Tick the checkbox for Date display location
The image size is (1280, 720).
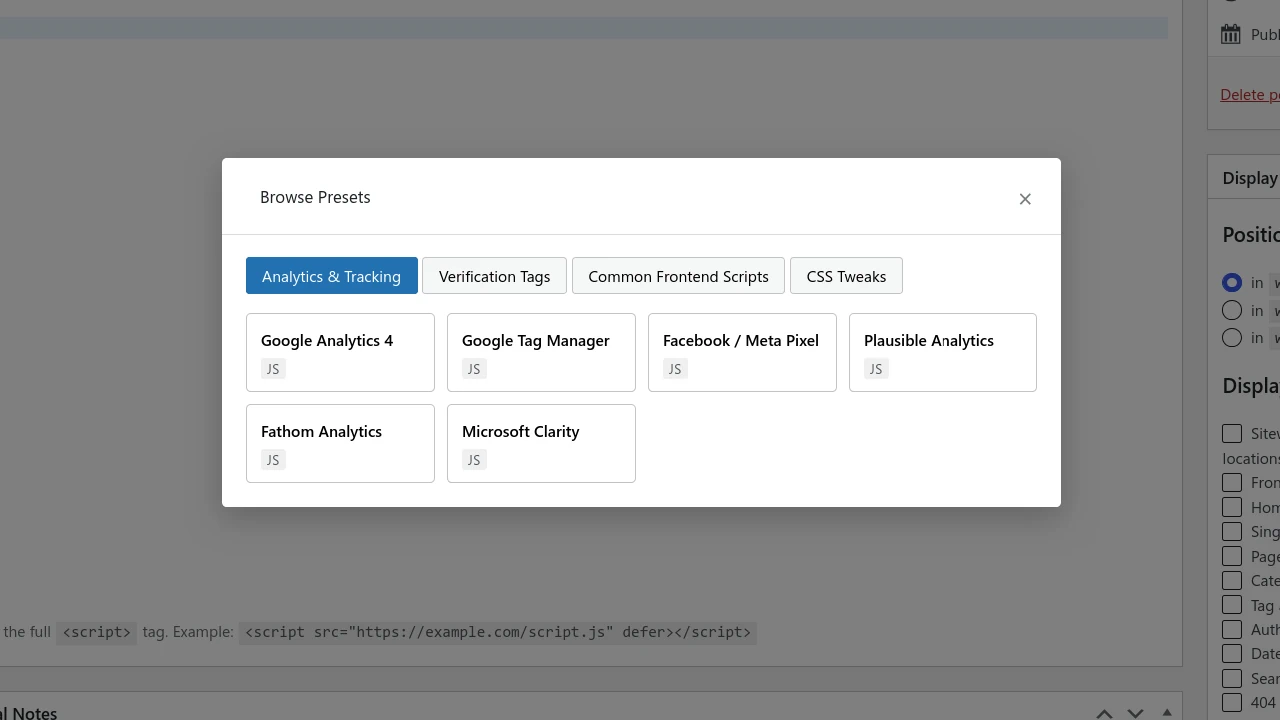click(1232, 653)
